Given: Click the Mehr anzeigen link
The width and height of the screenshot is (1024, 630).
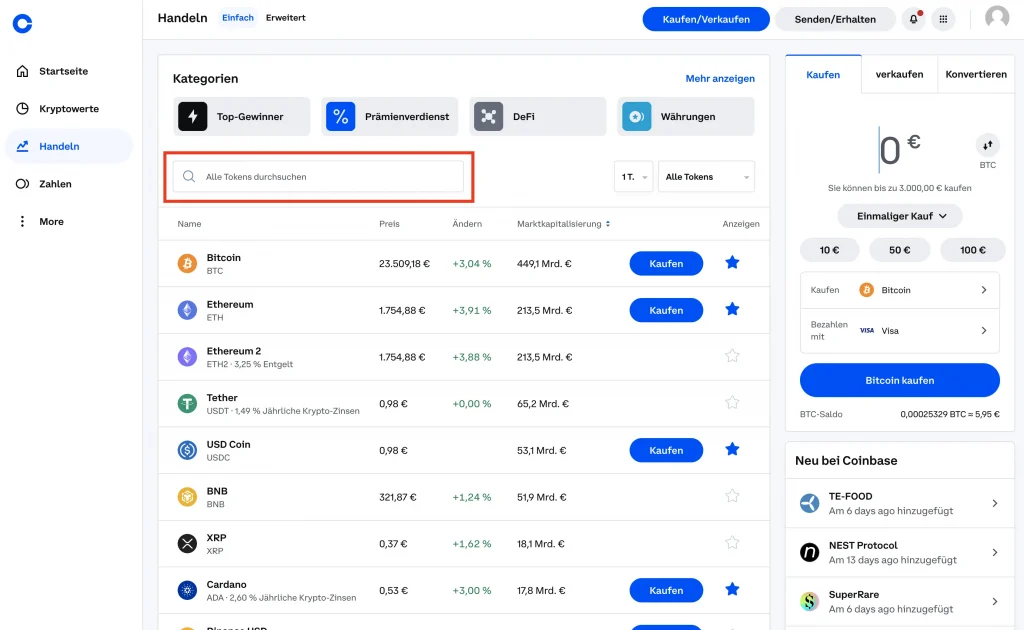Looking at the screenshot, I should [x=720, y=79].
